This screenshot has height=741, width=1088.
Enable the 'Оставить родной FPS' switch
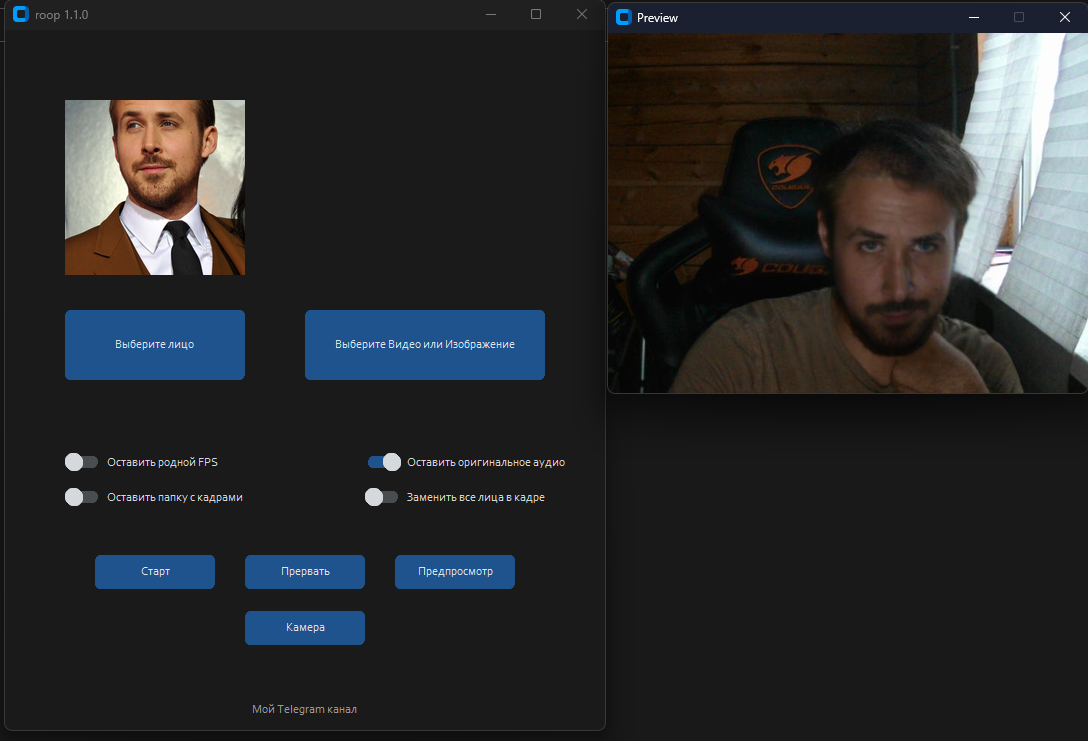[x=82, y=462]
